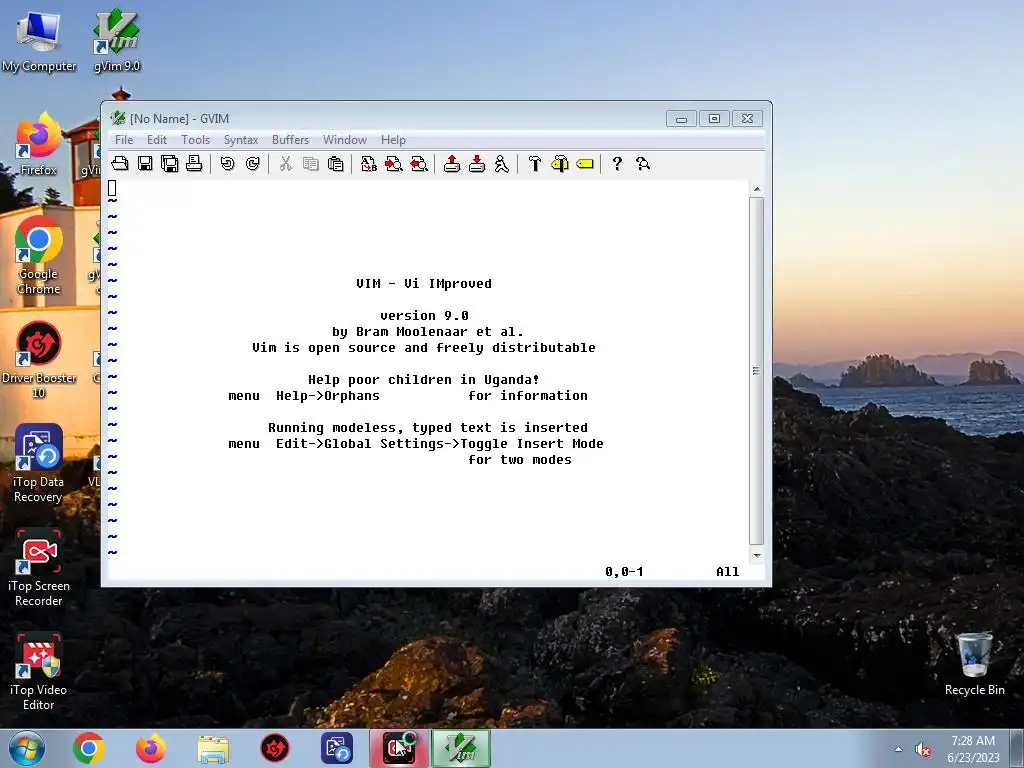Open File Explorer from the taskbar
1024x768 pixels.
[x=213, y=749]
